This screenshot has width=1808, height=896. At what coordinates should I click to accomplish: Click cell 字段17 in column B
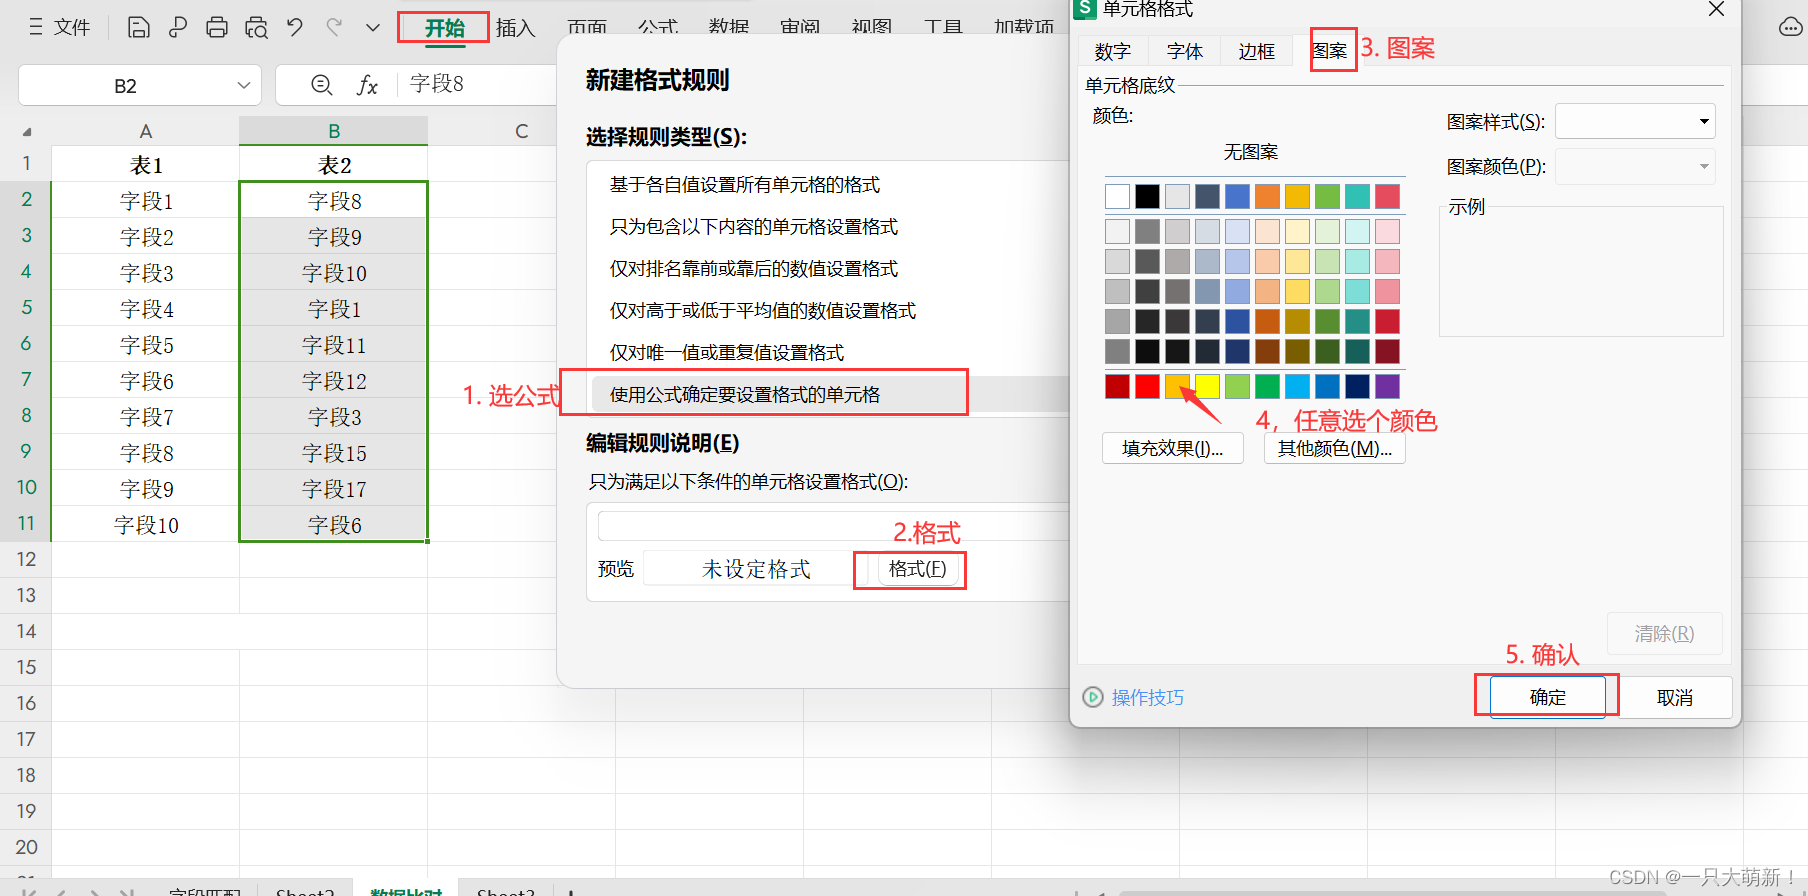[334, 489]
